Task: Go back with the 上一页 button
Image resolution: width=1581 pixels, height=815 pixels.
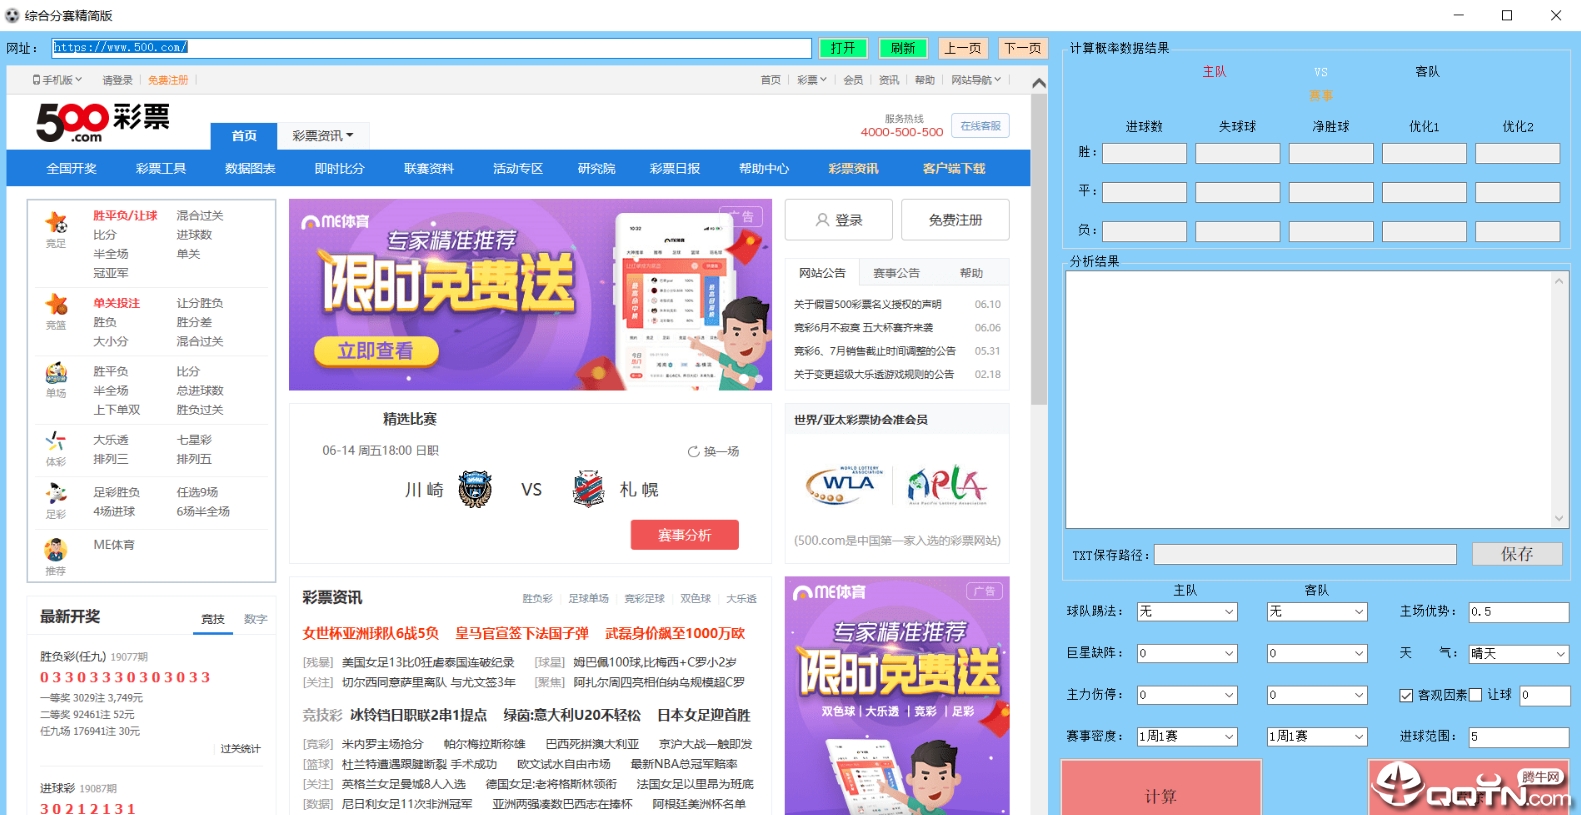Action: (x=963, y=48)
